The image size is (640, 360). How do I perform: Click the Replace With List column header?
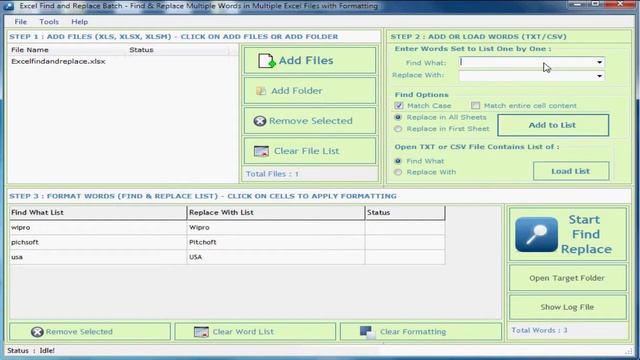click(x=276, y=213)
